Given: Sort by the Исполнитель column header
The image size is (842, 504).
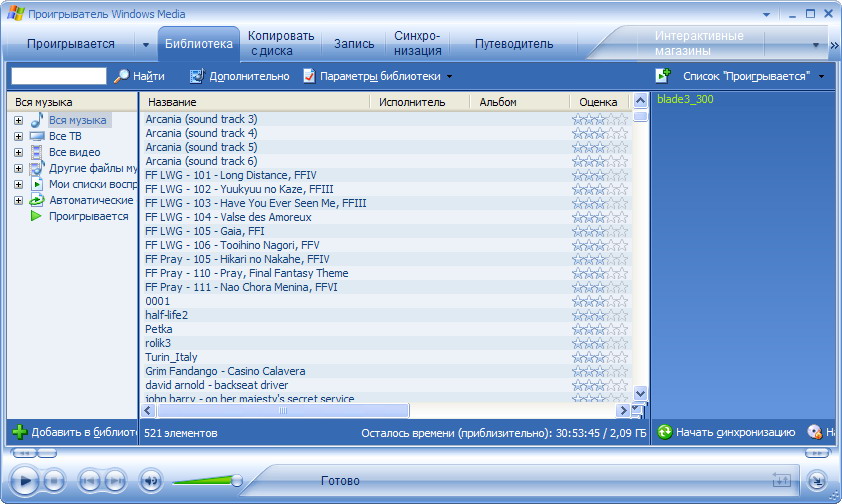Looking at the screenshot, I should click(x=420, y=102).
